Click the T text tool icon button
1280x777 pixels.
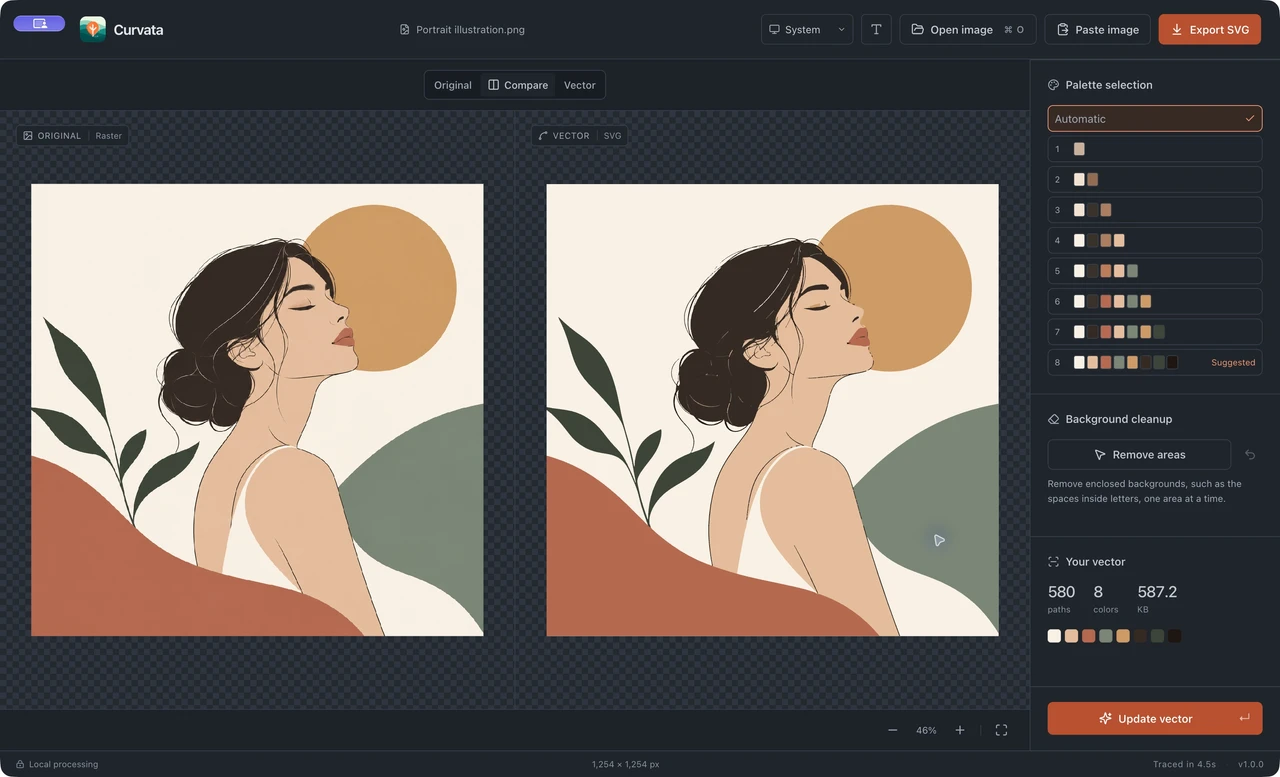pyautogui.click(x=876, y=29)
